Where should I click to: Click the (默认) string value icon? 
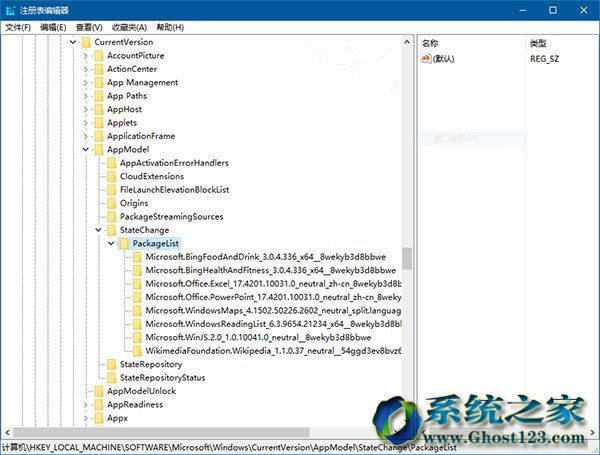click(x=426, y=59)
